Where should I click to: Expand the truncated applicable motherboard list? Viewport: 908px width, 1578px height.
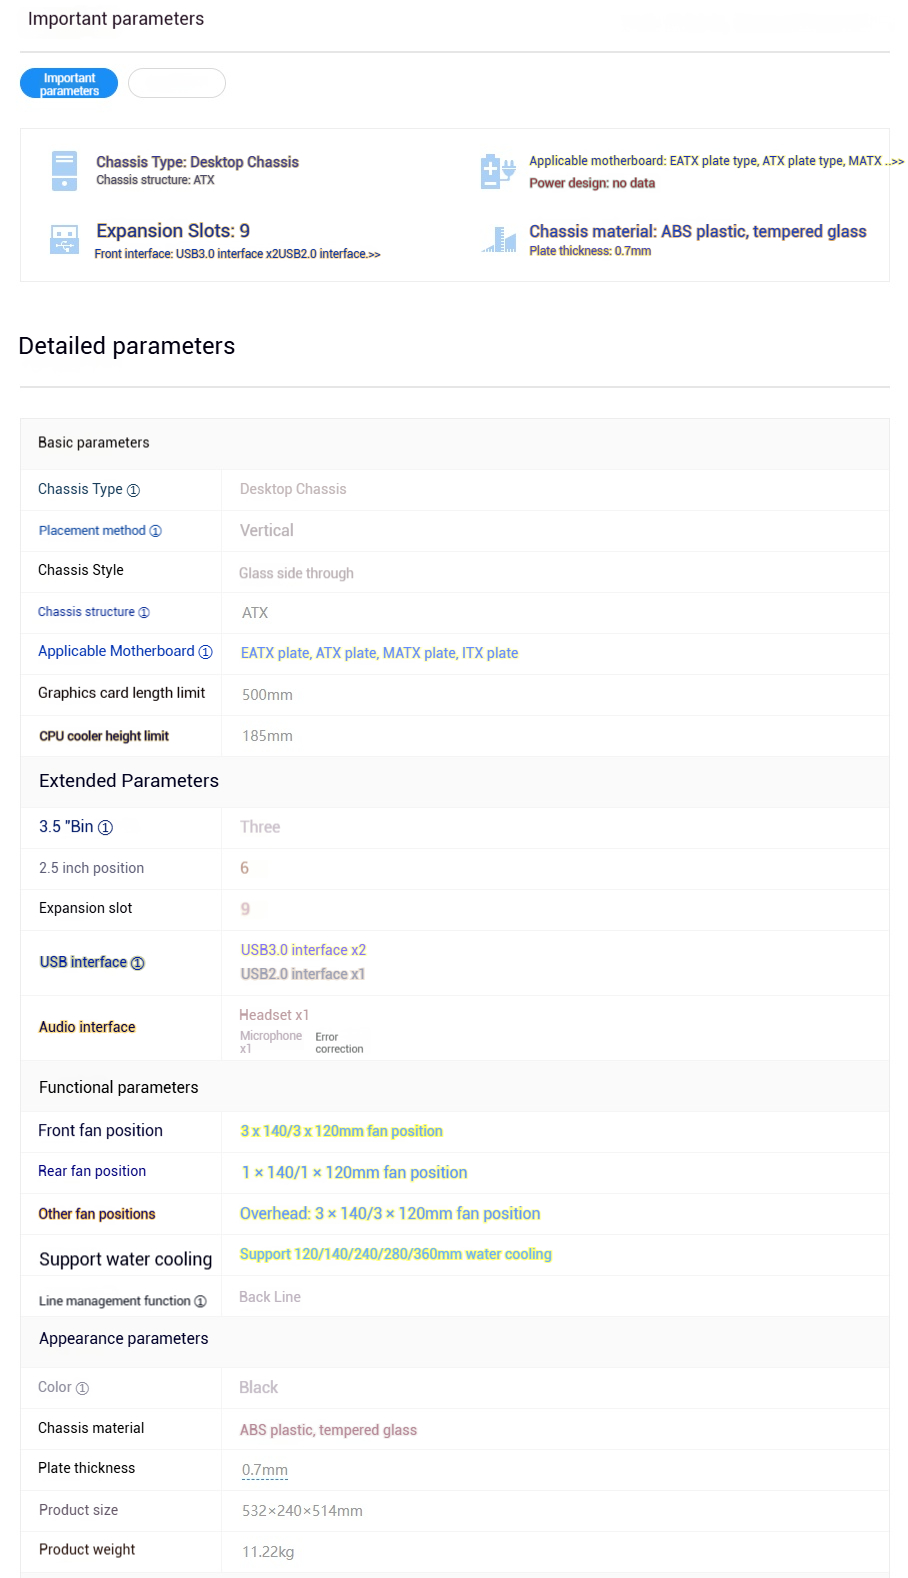tap(895, 161)
